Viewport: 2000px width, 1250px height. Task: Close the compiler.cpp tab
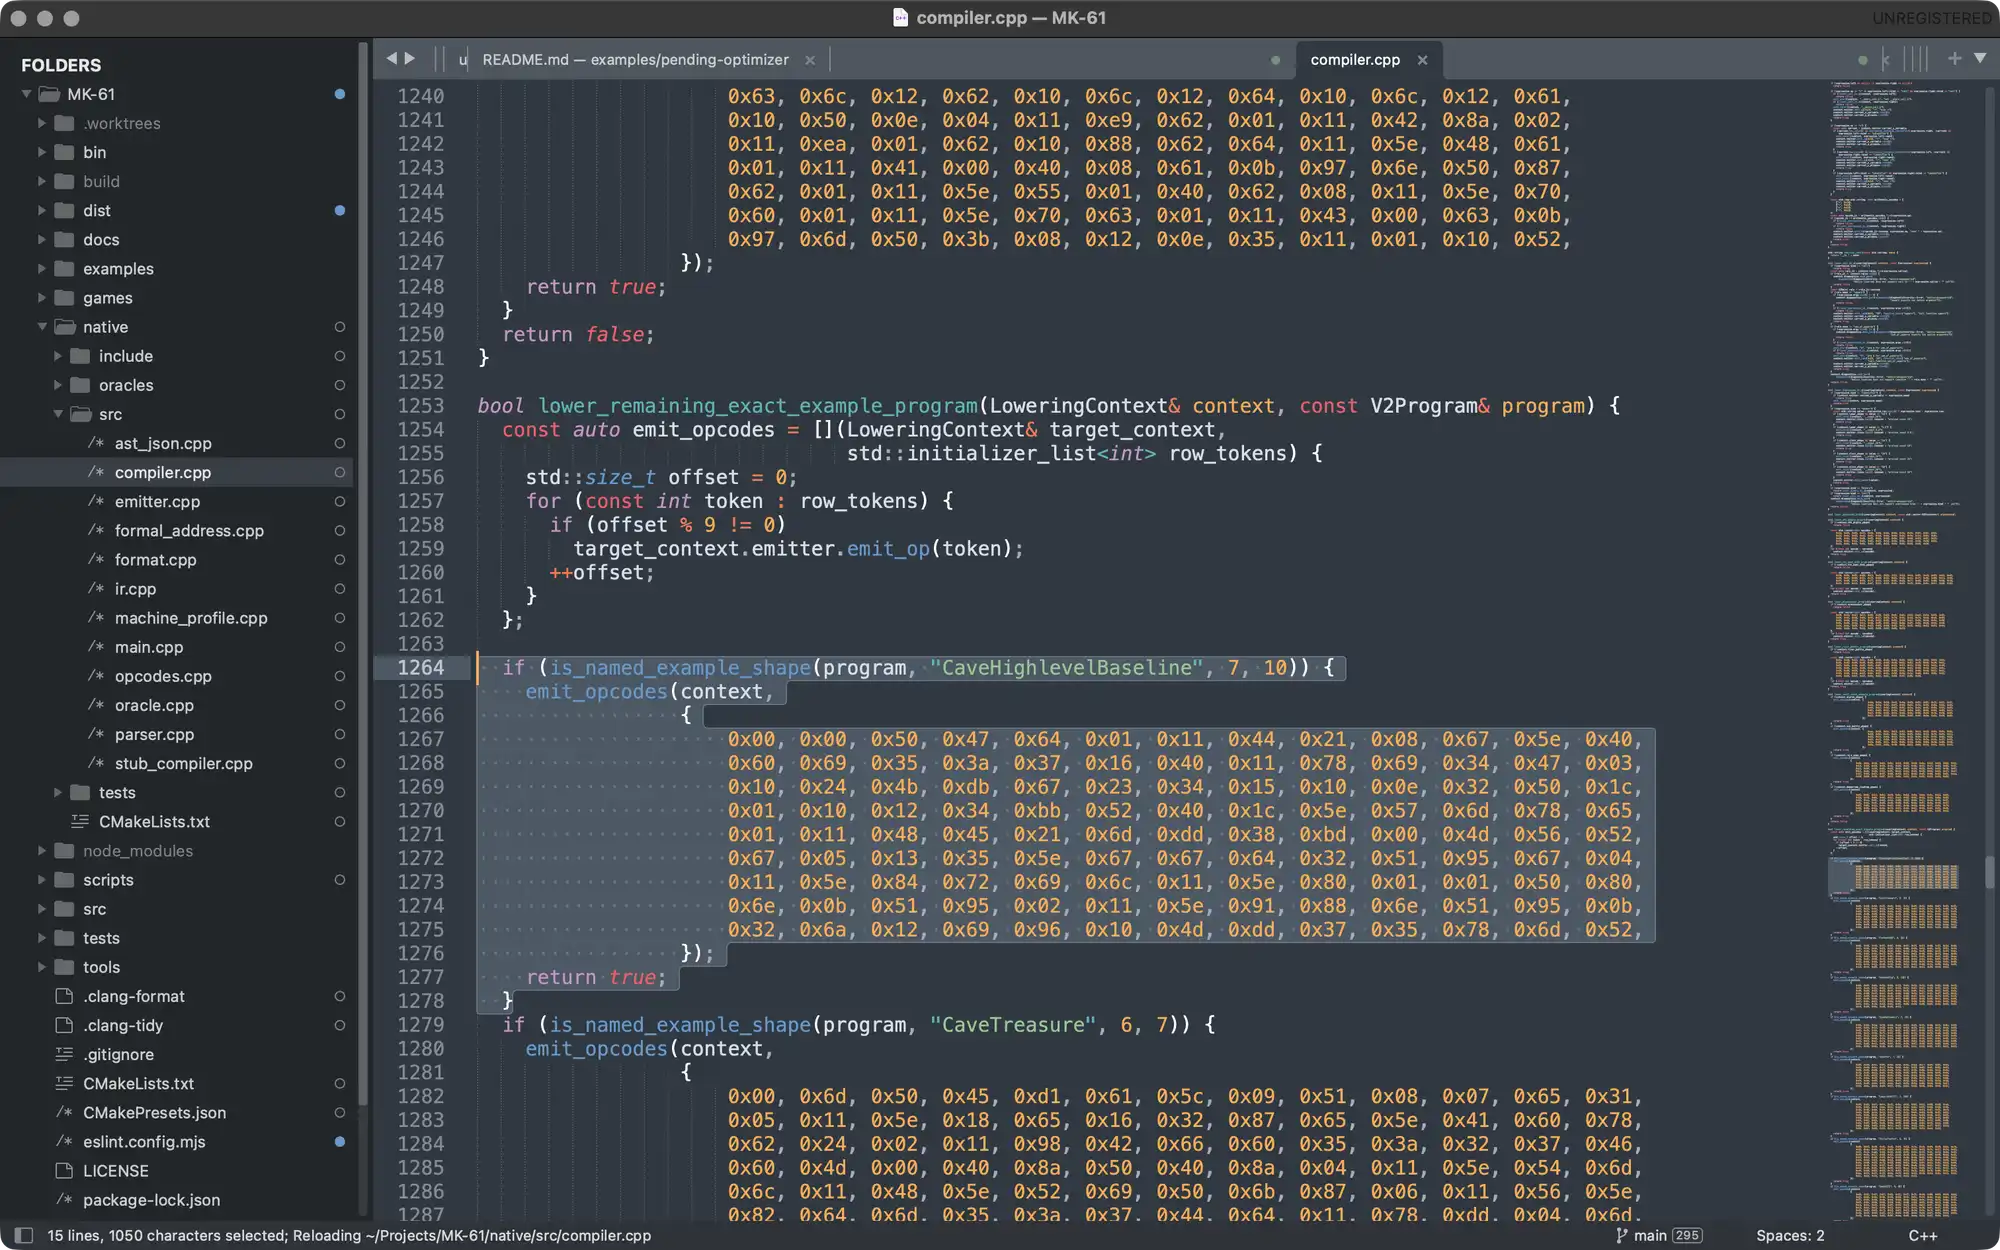(1422, 60)
